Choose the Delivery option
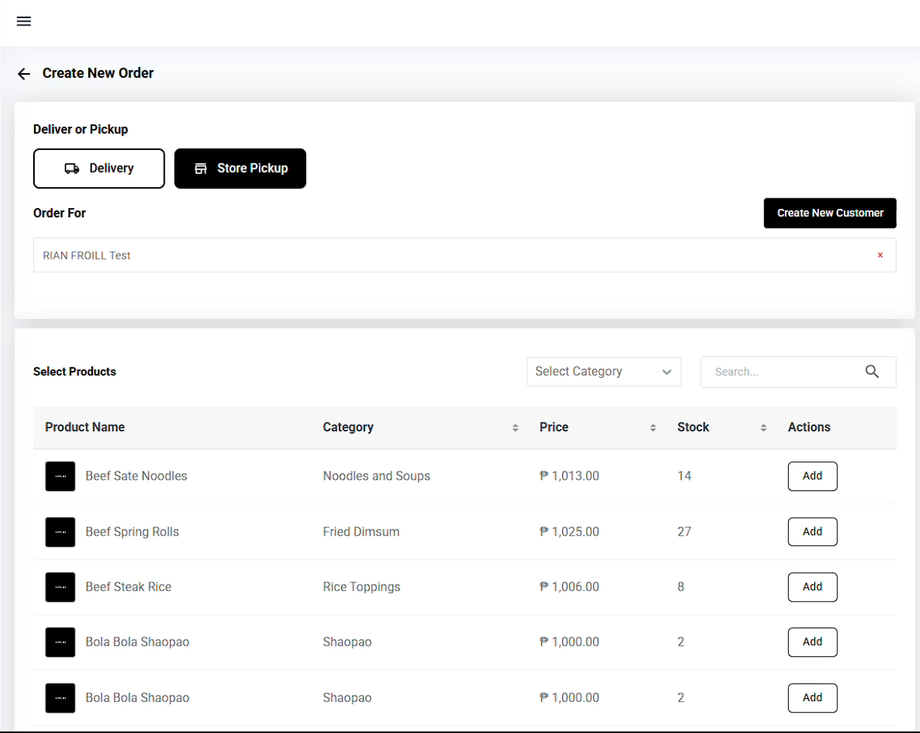920x733 pixels. pyautogui.click(x=99, y=169)
